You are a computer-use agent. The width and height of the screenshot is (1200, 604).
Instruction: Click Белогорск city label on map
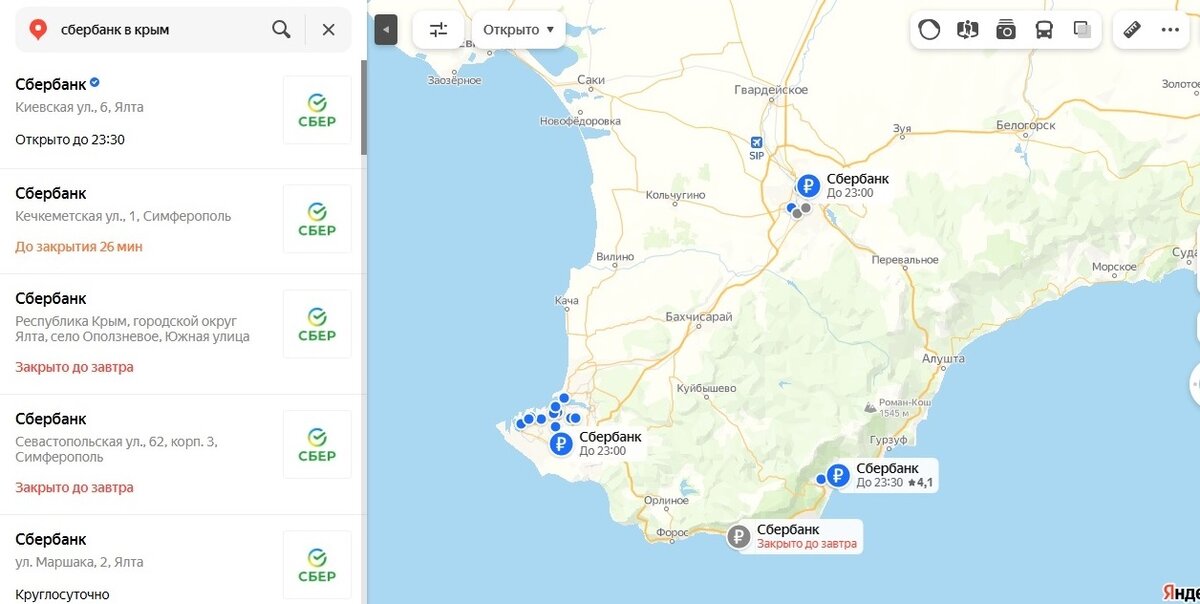[1027, 125]
